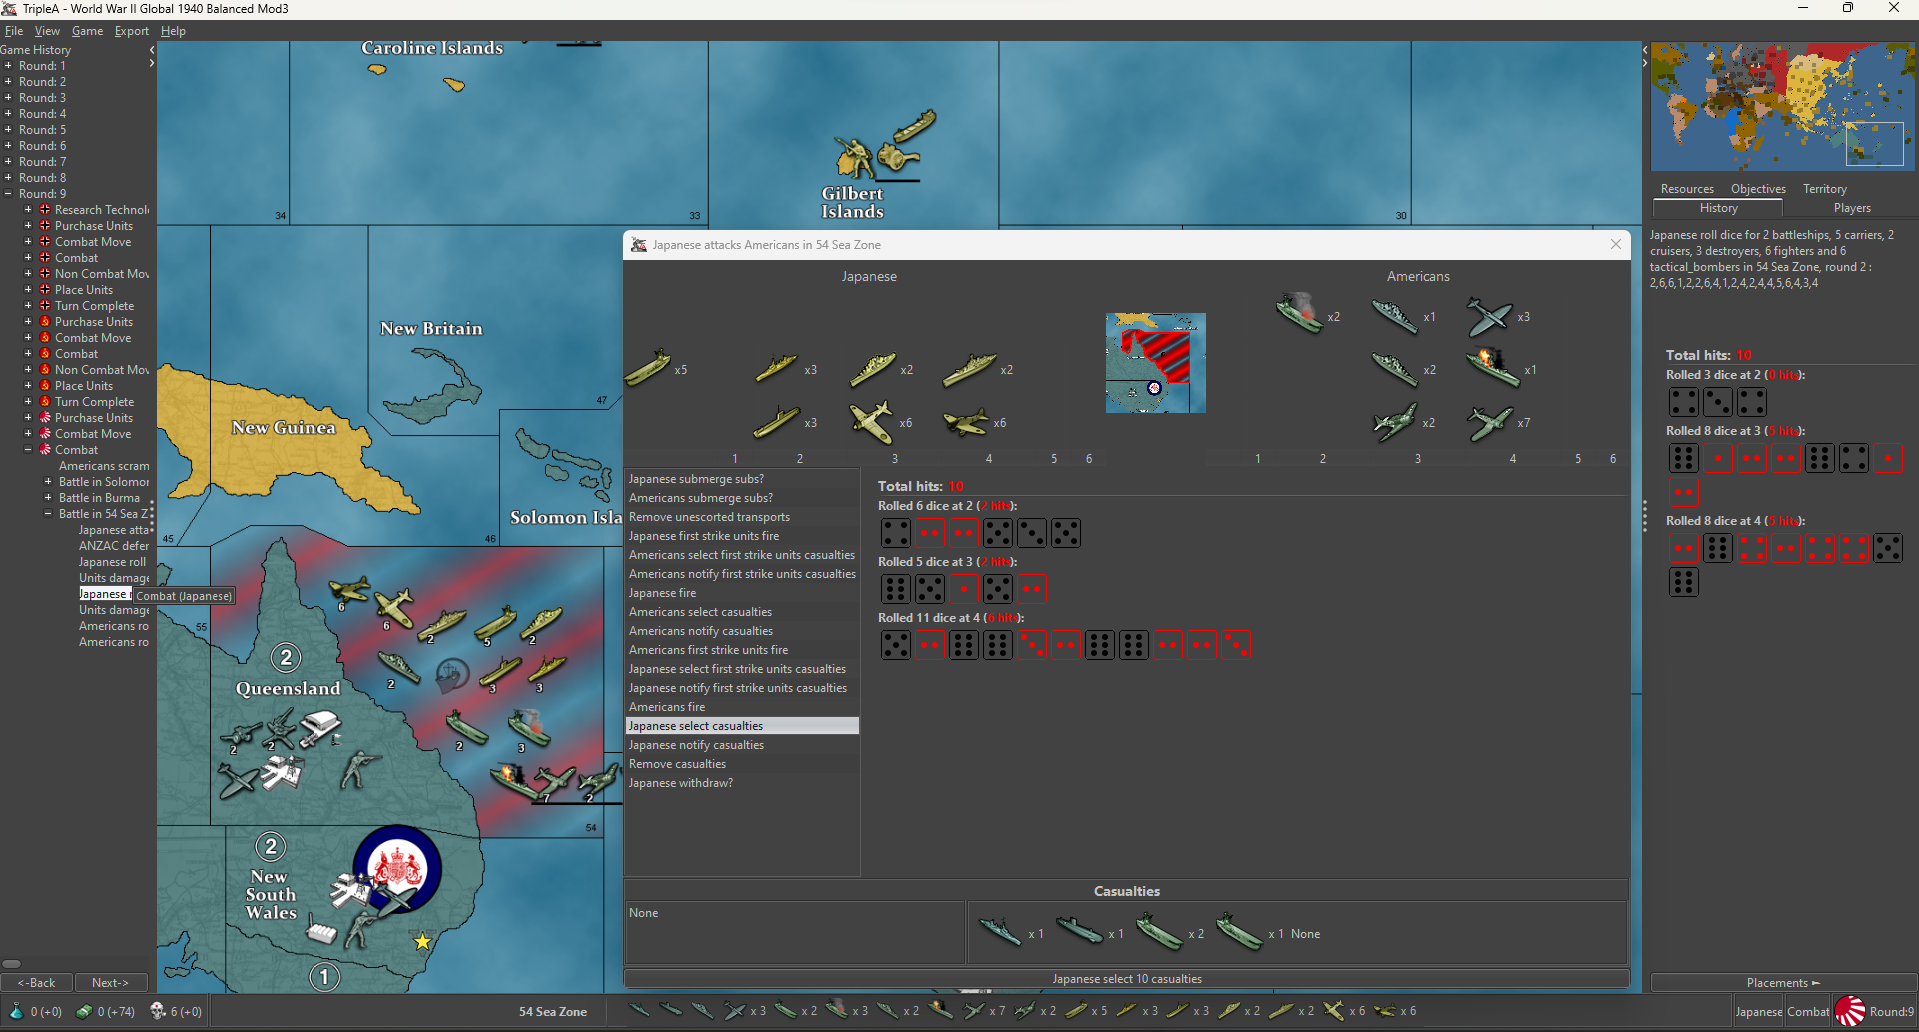Click the skull icon showing 6 (+0)
The width and height of the screenshot is (1919, 1032).
pos(158,1011)
